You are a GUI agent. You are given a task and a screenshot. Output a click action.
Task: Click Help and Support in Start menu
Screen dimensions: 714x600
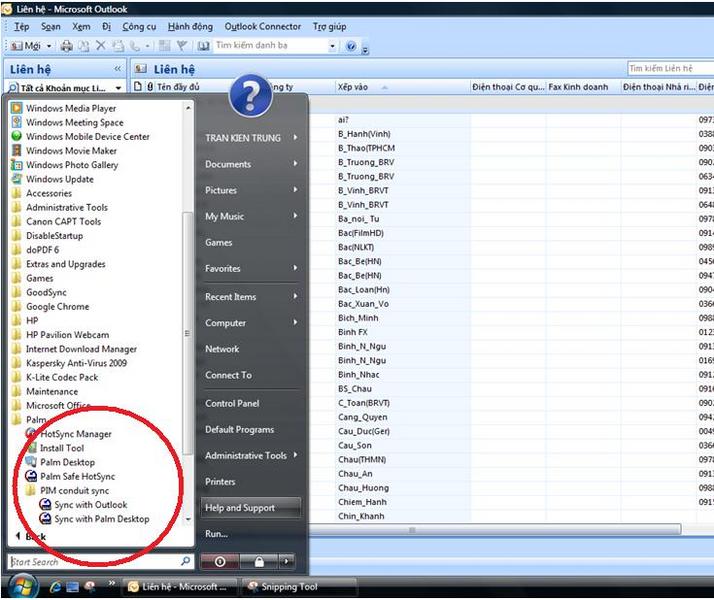(239, 508)
